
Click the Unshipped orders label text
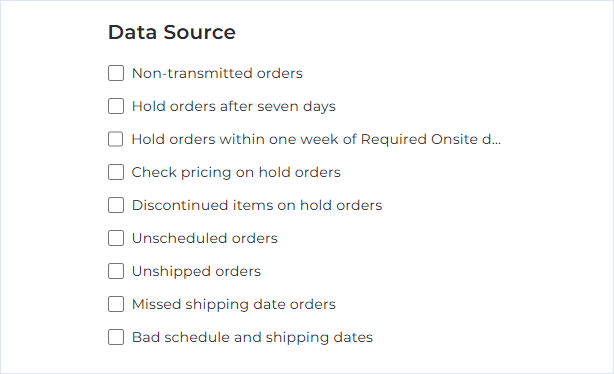pos(196,271)
